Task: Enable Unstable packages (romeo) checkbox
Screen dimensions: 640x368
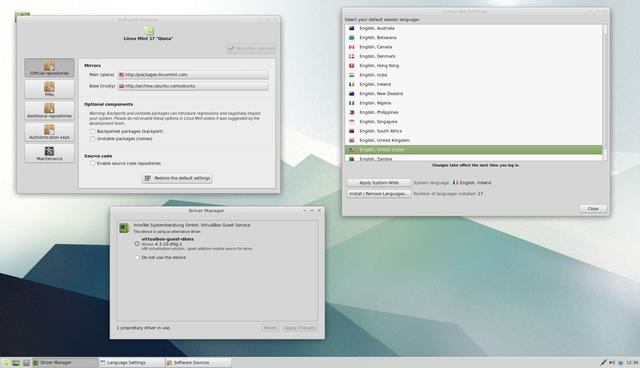Action: [93, 139]
